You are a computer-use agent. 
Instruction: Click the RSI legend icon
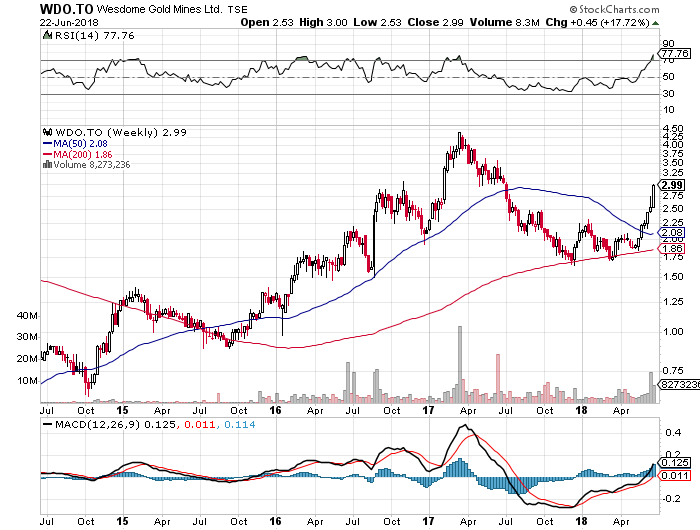coord(47,35)
